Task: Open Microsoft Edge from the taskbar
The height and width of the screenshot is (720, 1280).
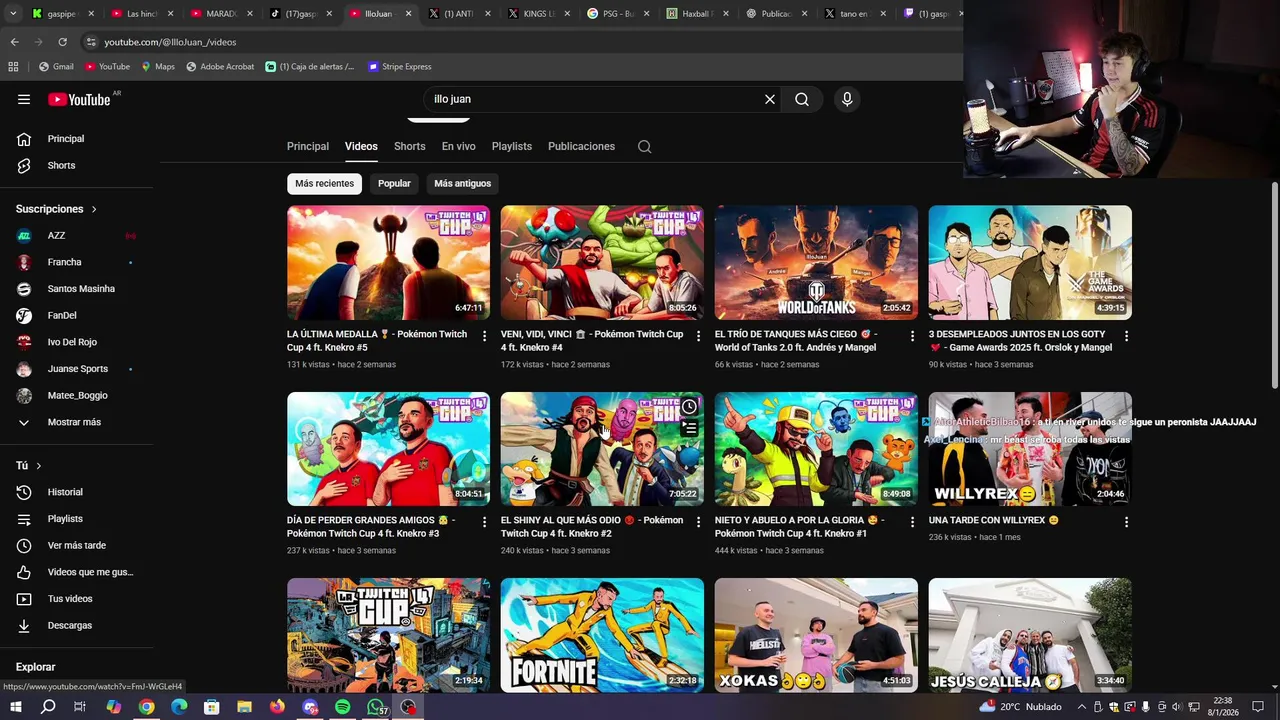Action: [179, 707]
